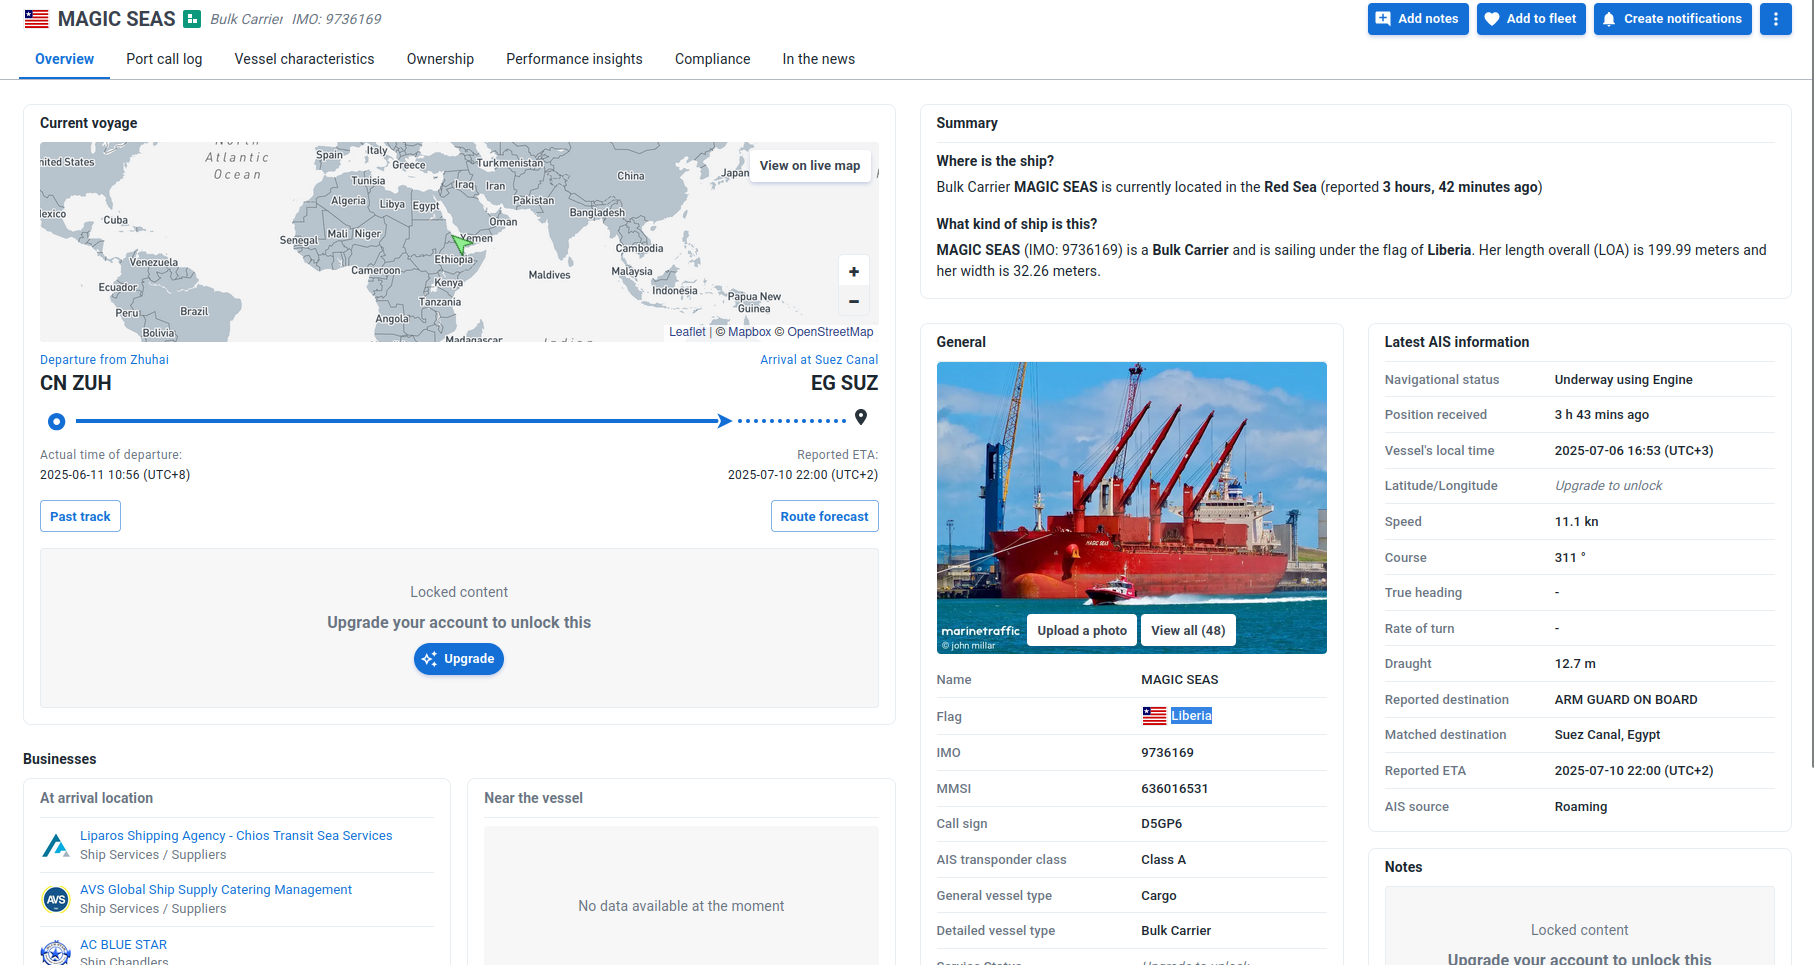Click the Draught value 12.7 m
Image resolution: width=1814 pixels, height=965 pixels.
click(x=1575, y=664)
